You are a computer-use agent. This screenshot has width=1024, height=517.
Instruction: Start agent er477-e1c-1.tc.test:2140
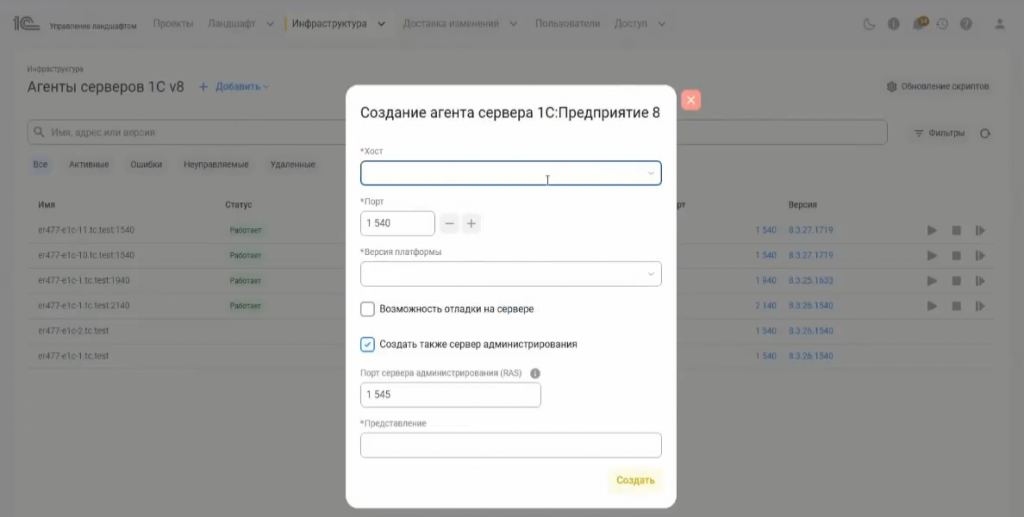click(x=932, y=306)
